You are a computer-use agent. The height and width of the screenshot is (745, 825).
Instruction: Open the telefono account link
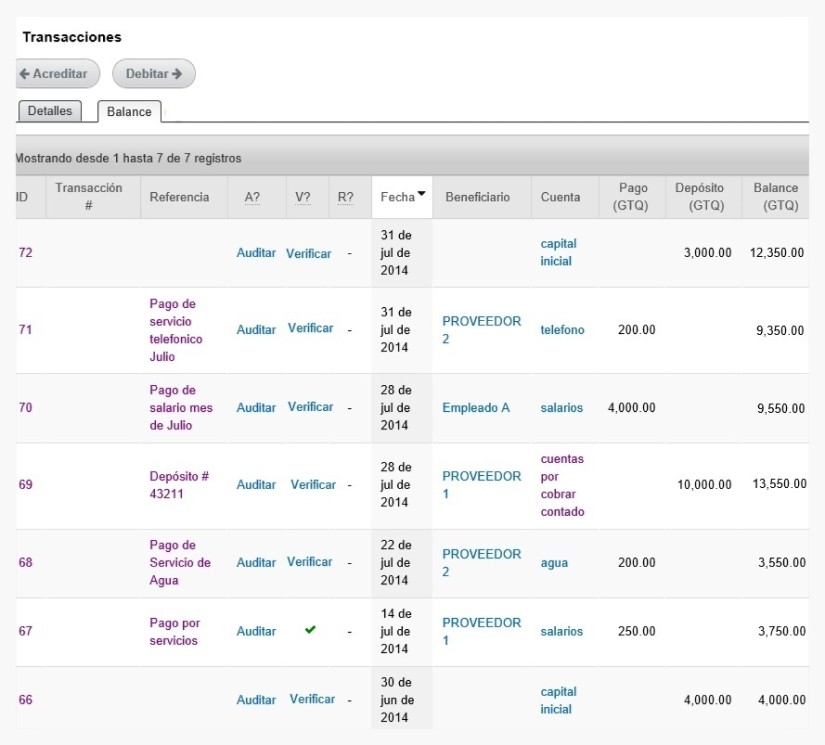[562, 330]
